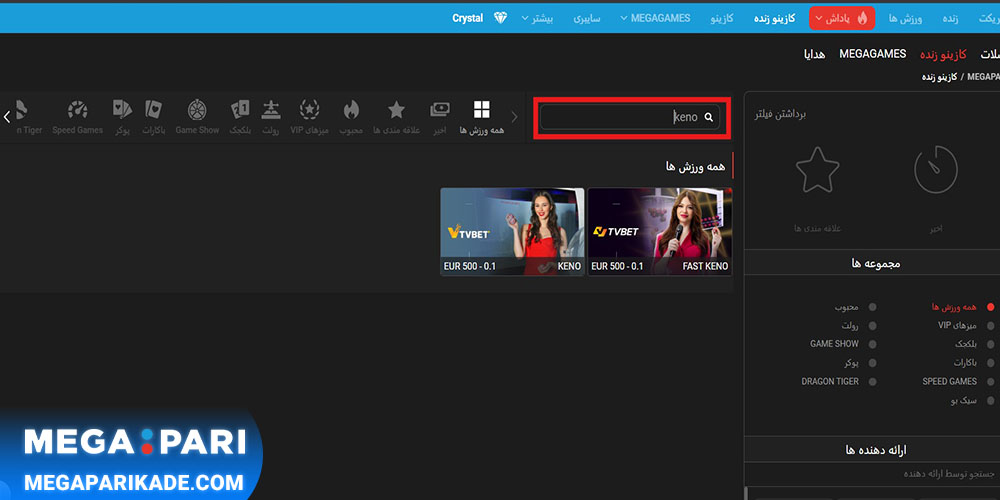Expand the پاداش bonus dropdown
This screenshot has width=1000, height=500.
(842, 18)
